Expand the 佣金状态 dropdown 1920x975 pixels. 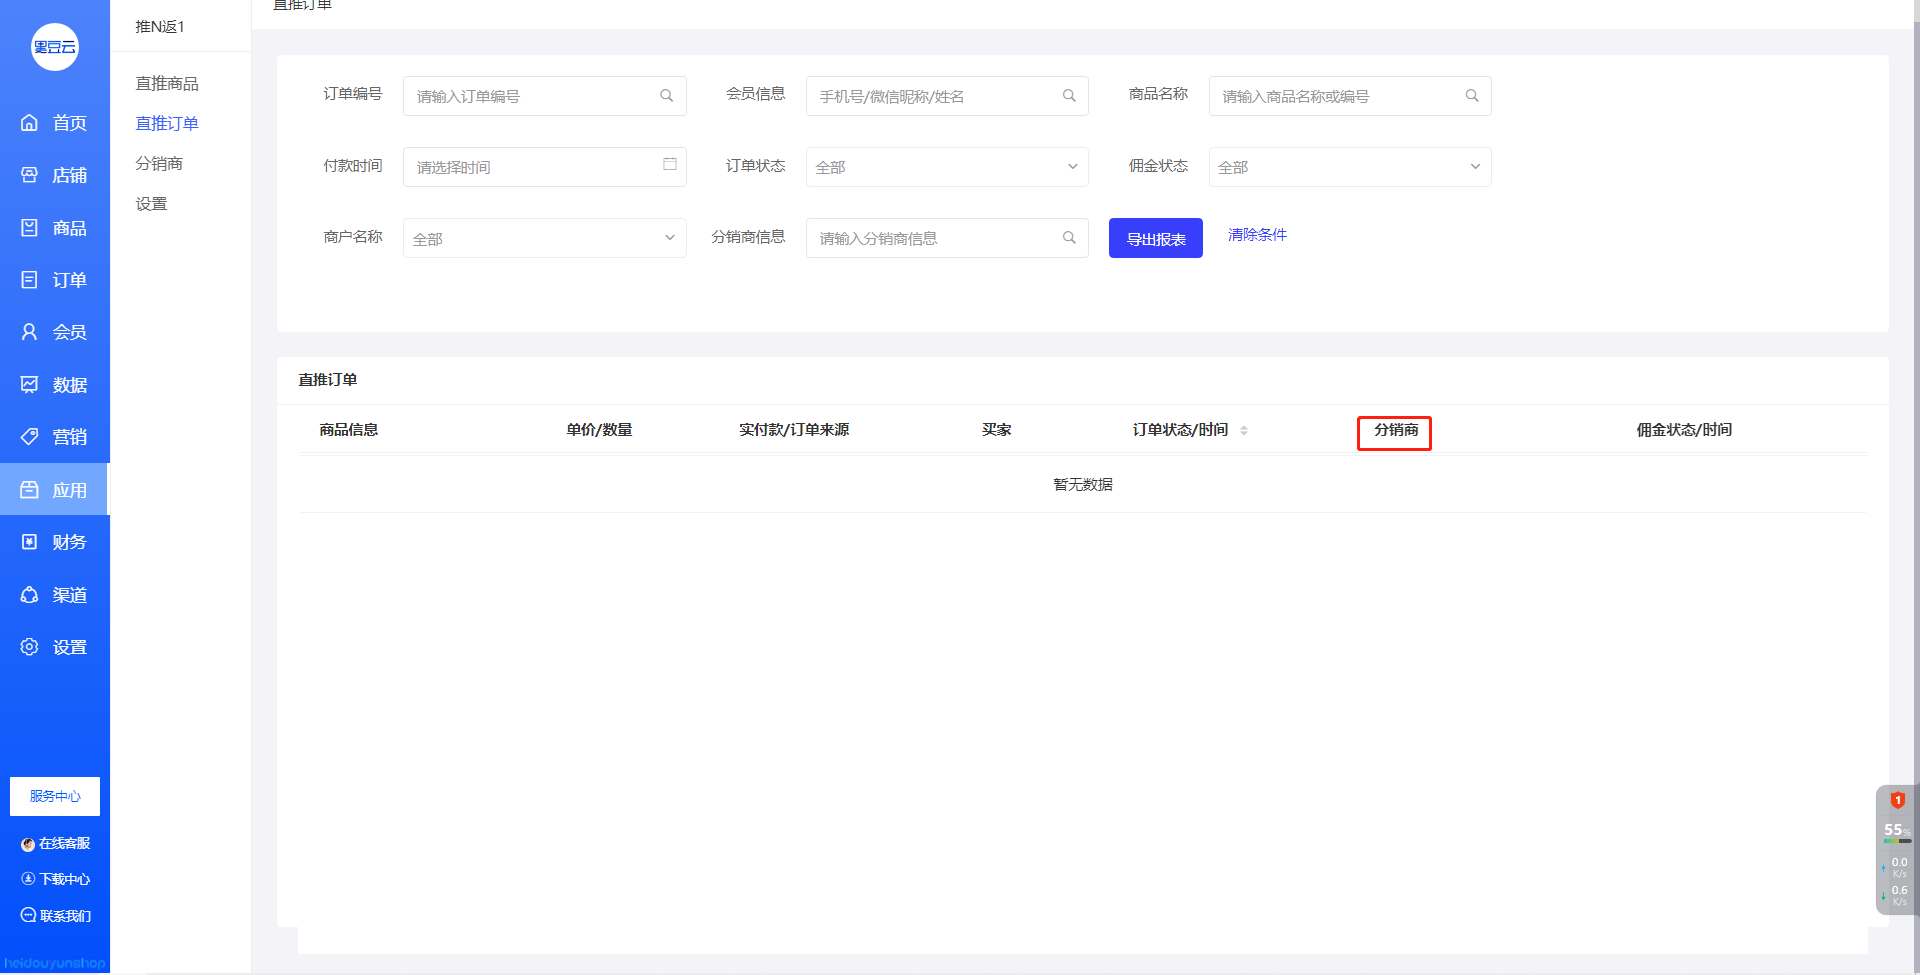(x=1349, y=167)
